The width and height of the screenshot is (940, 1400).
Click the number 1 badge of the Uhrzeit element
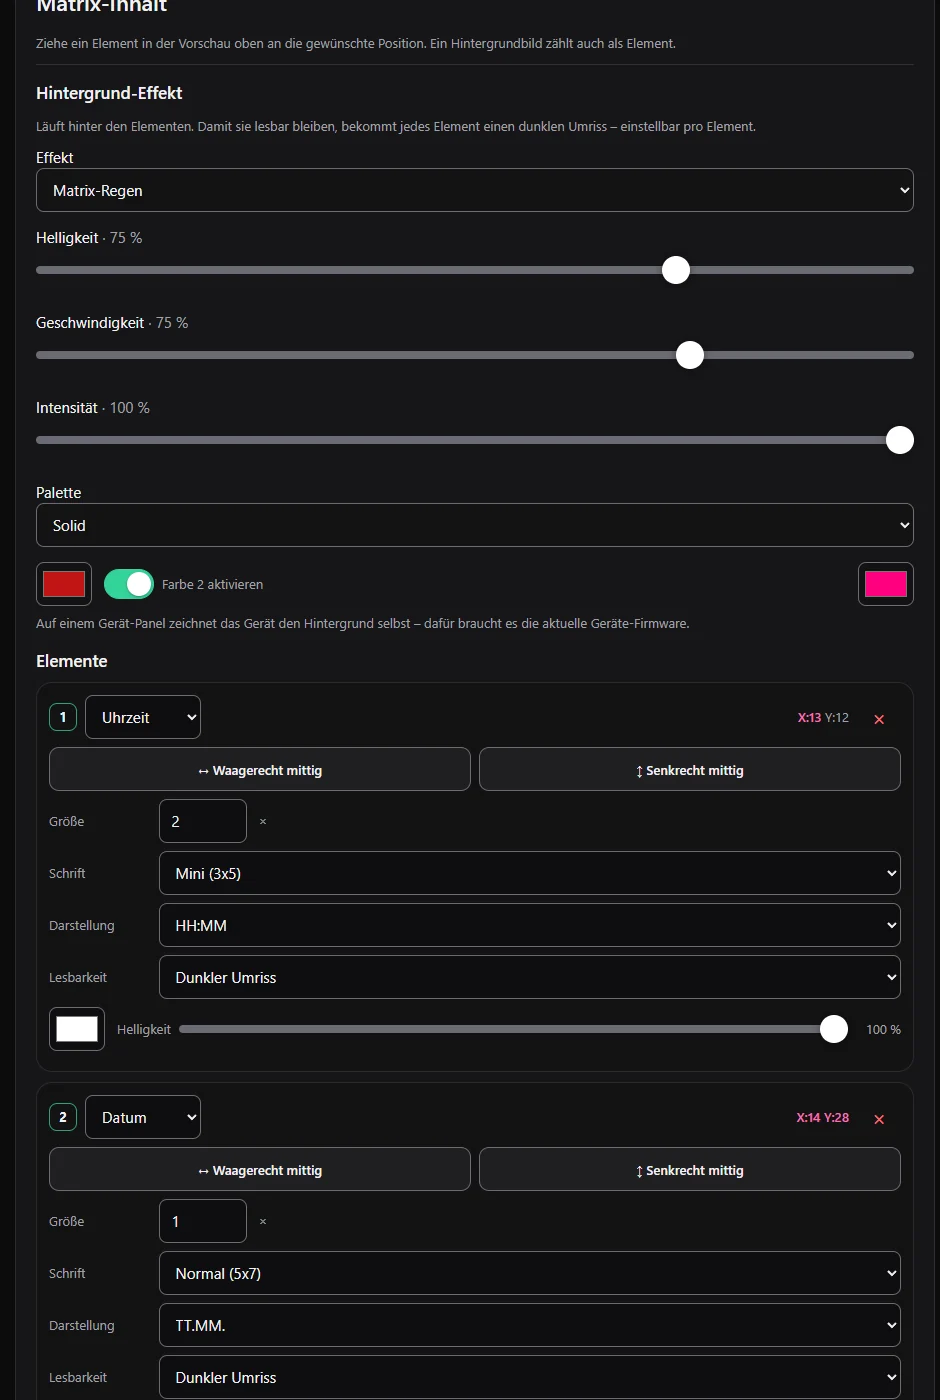point(63,717)
